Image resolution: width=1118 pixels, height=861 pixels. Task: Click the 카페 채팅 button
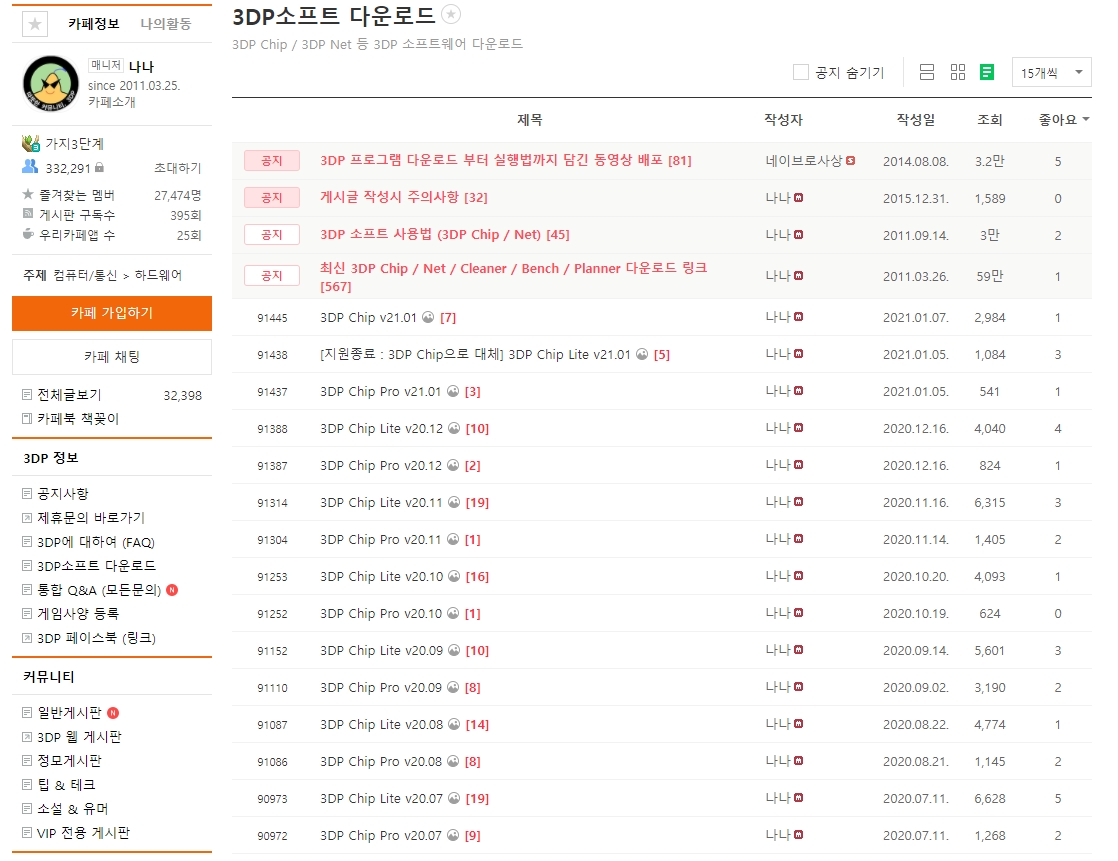coord(112,356)
